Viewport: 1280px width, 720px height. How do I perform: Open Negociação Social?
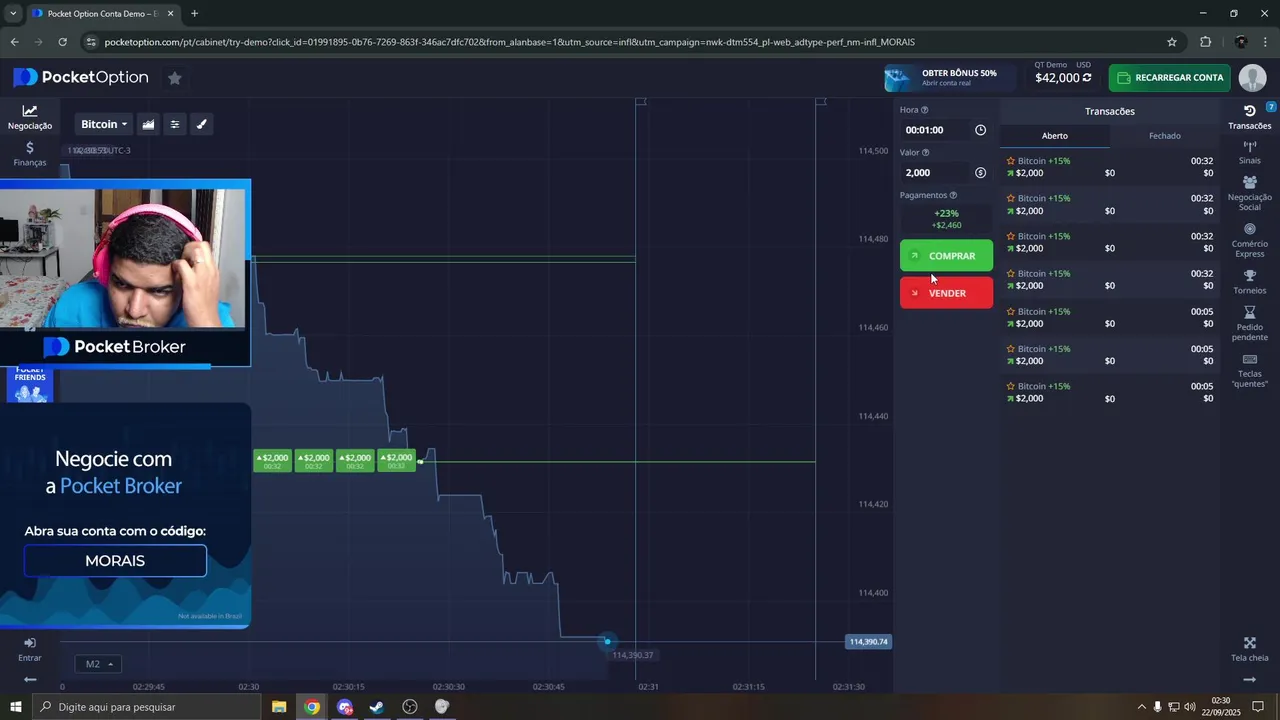point(1249,194)
